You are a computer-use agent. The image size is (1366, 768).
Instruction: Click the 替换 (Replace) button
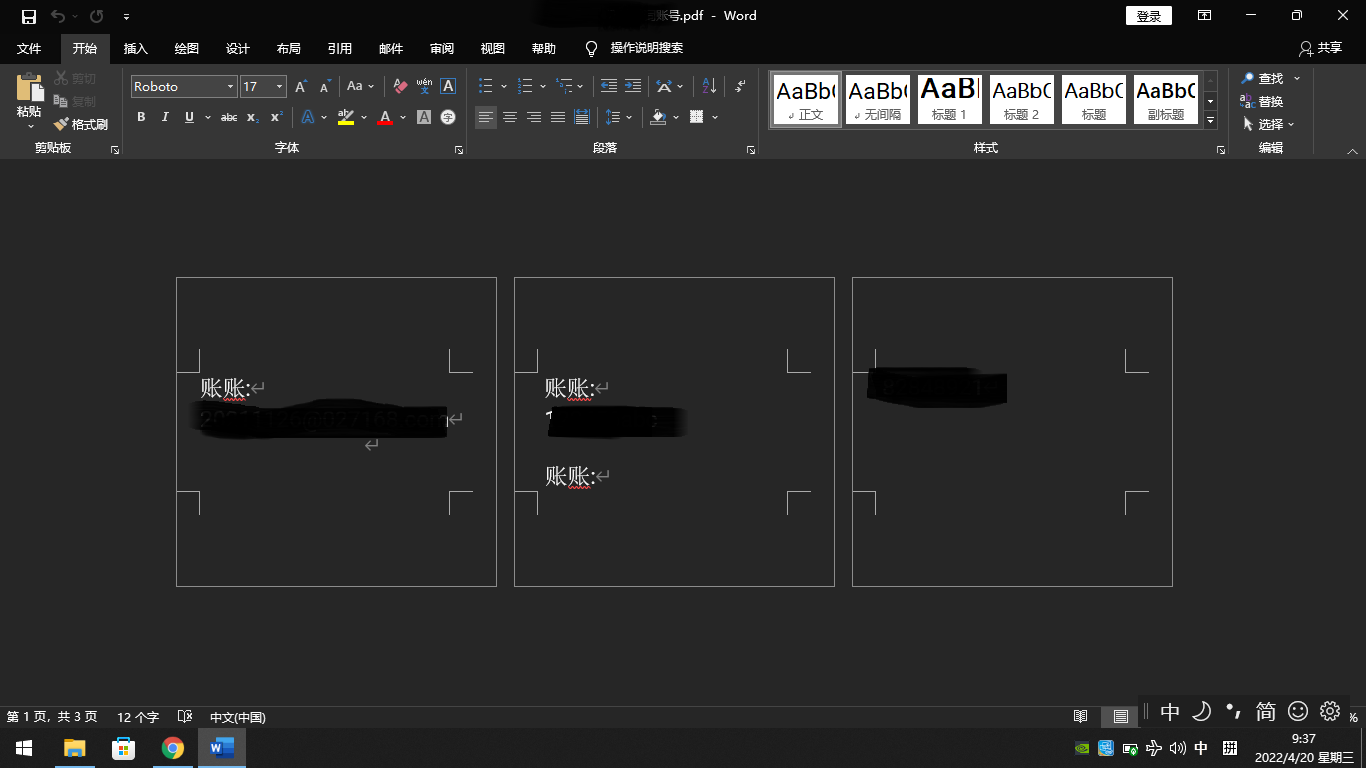1262,101
